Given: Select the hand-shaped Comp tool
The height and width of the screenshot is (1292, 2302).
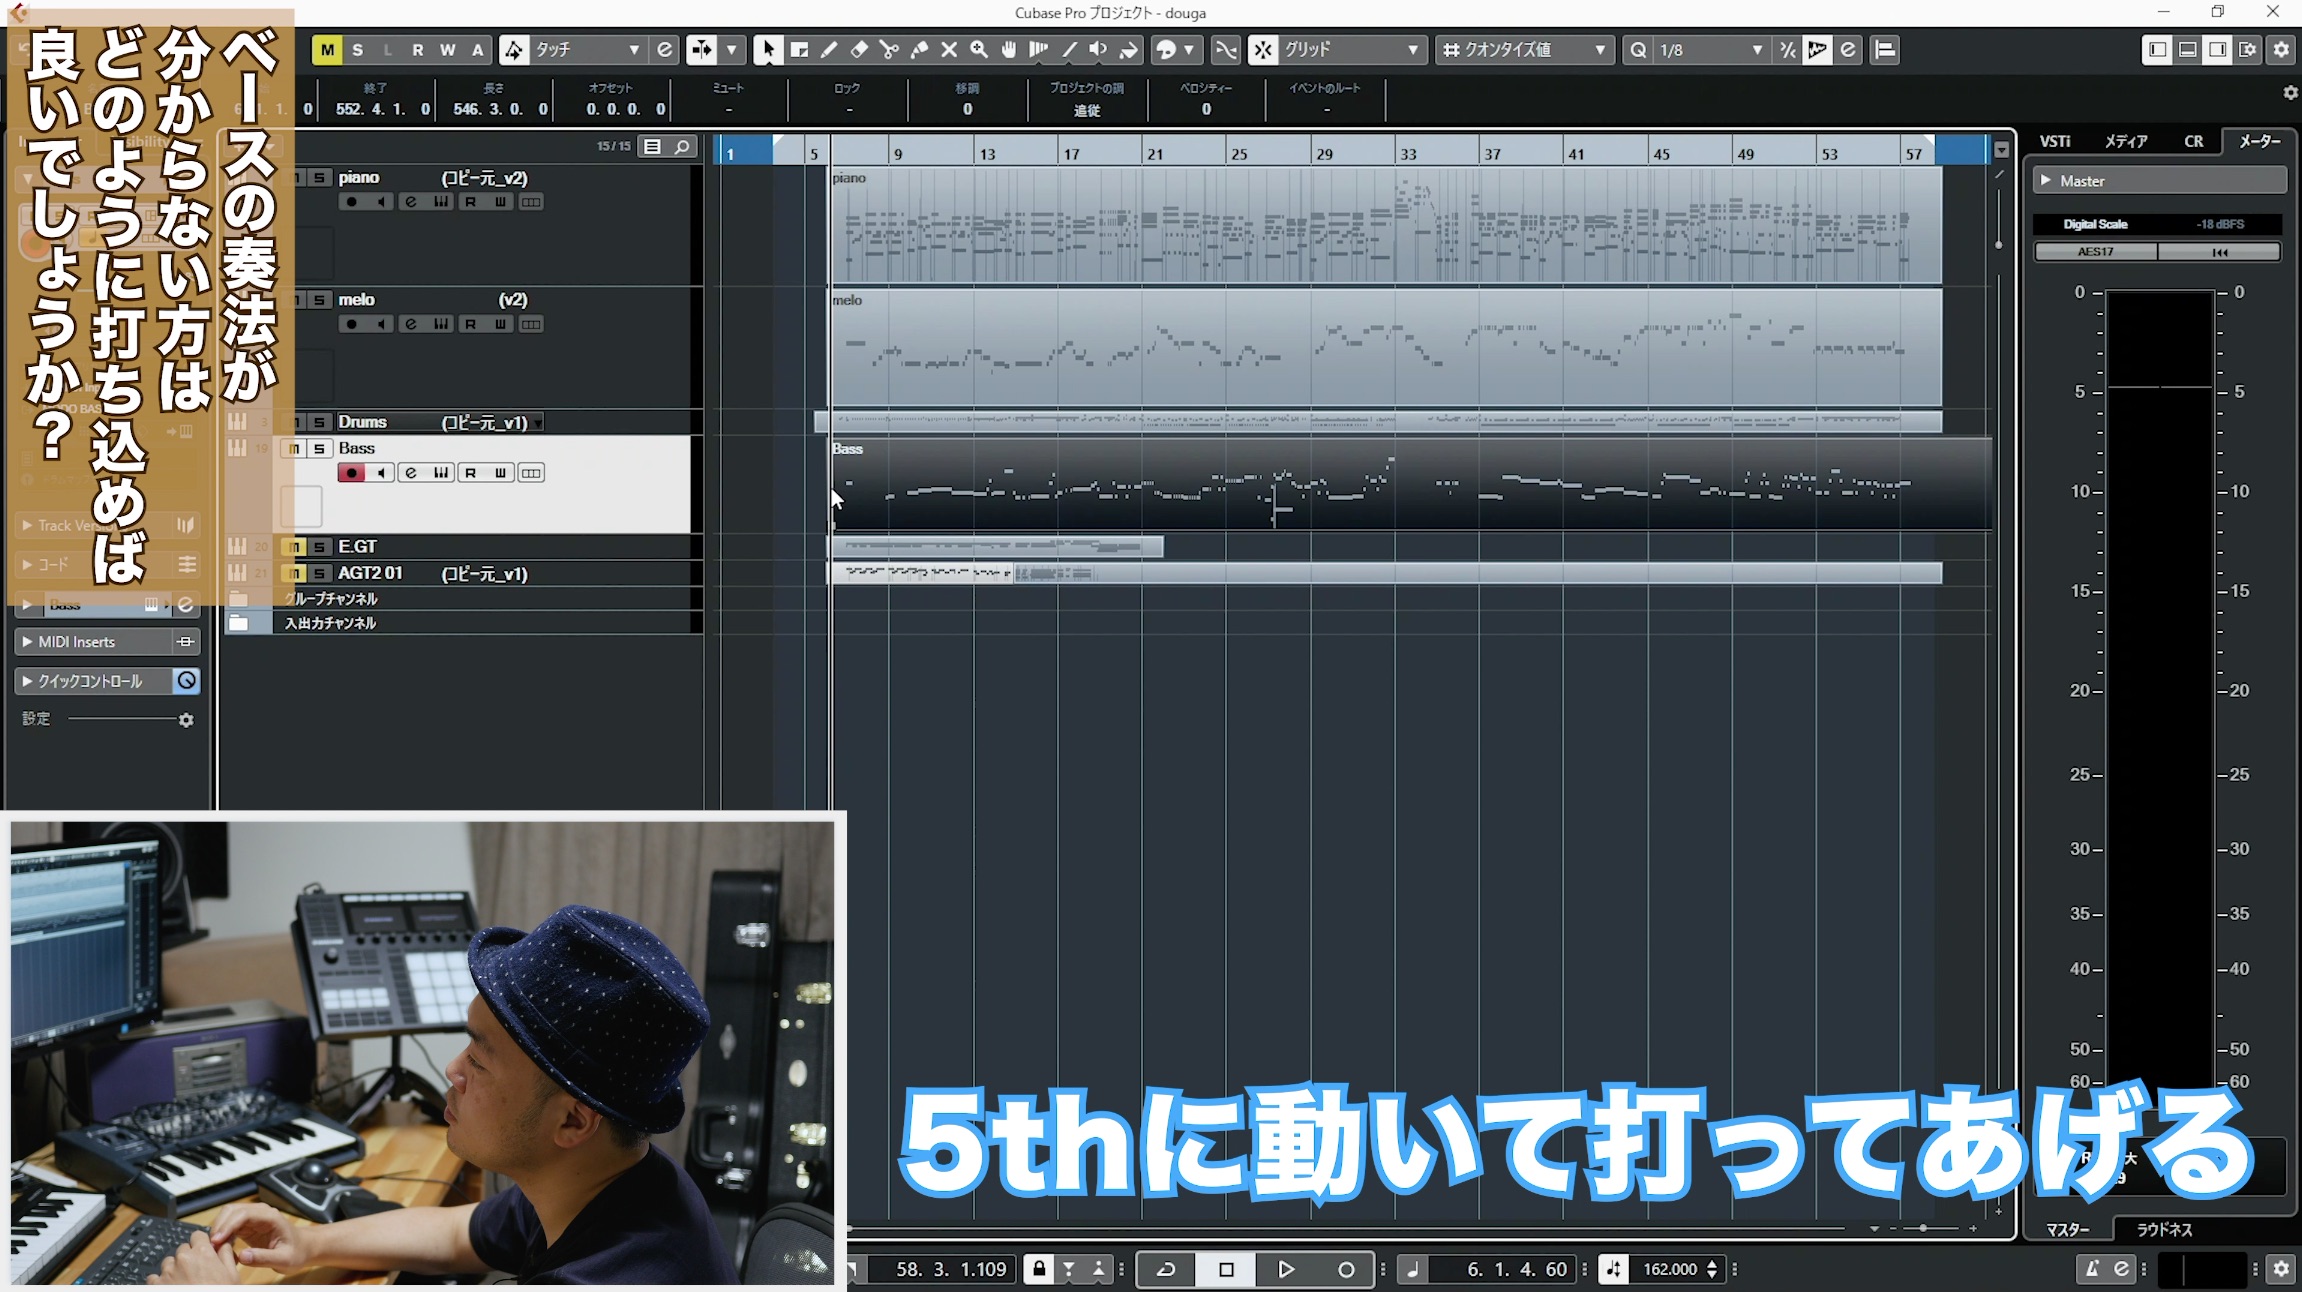Looking at the screenshot, I should click(x=1009, y=50).
